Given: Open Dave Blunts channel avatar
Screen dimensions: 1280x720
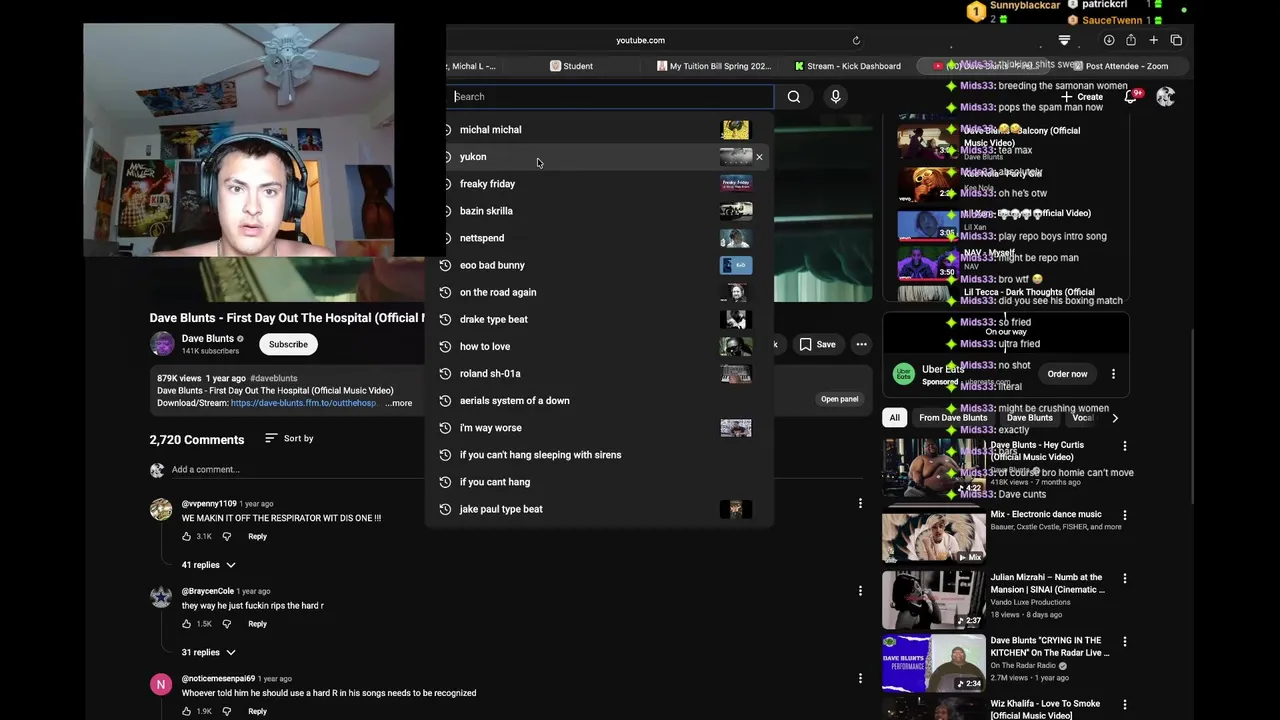Looking at the screenshot, I should 162,344.
